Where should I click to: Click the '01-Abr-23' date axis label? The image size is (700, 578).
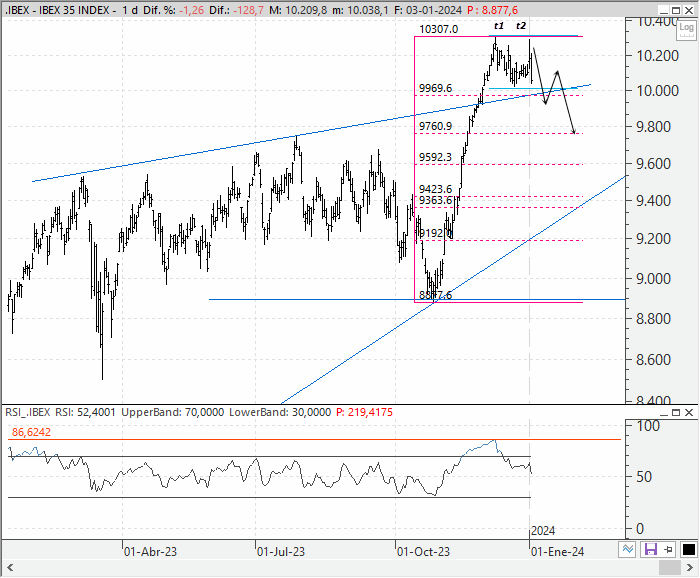[150, 552]
